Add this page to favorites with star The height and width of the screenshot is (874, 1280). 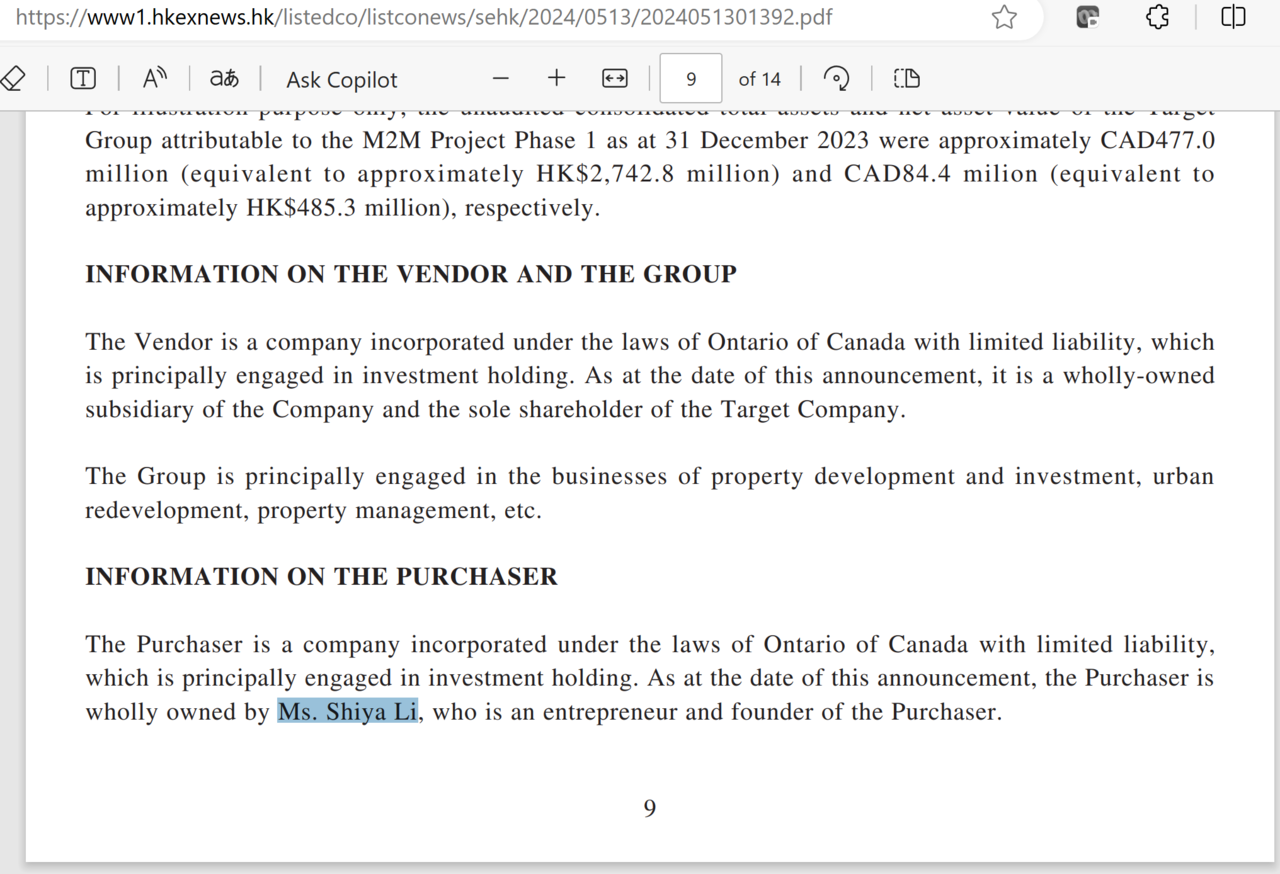(x=1004, y=17)
